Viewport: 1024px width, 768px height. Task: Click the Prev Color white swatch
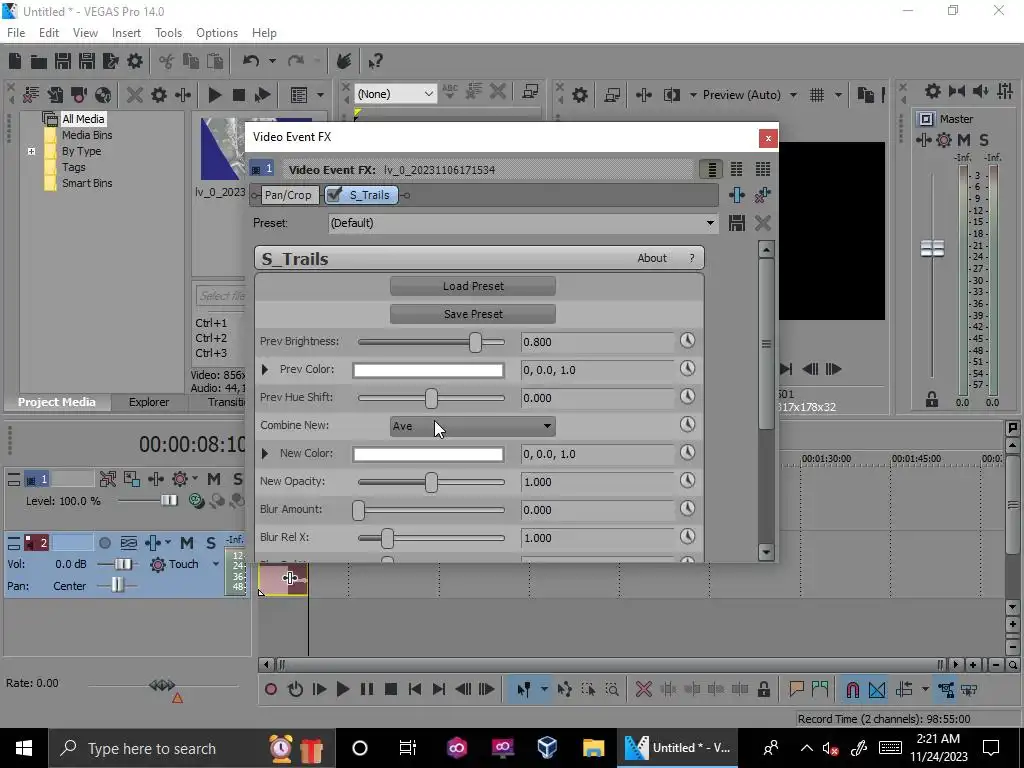click(x=428, y=370)
